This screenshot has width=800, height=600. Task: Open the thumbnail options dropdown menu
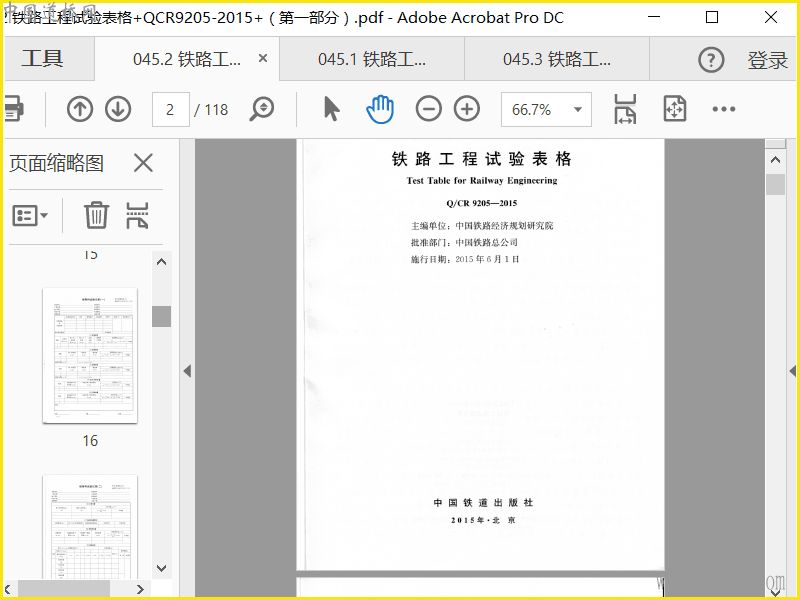pyautogui.click(x=30, y=216)
